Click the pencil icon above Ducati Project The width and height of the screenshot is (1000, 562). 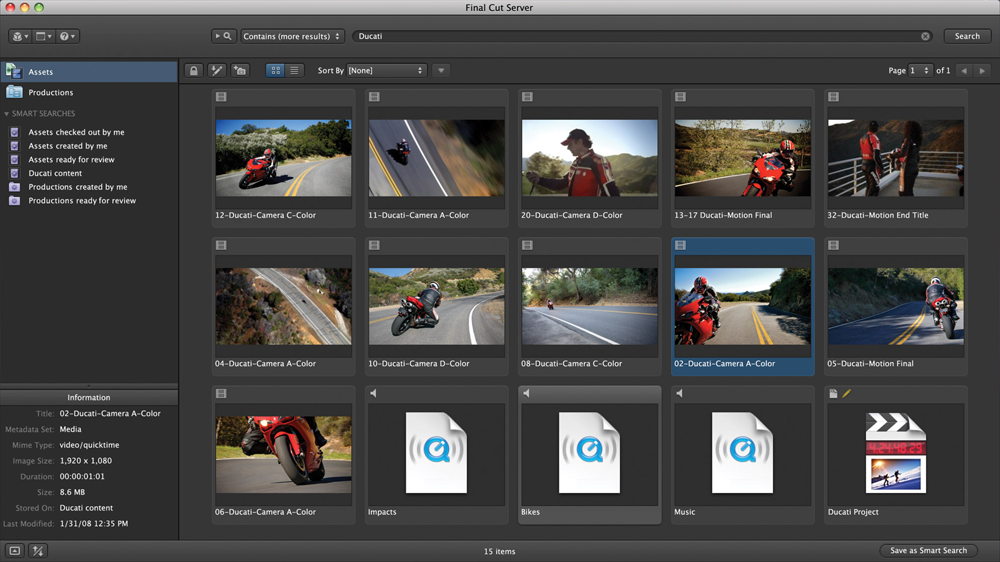tap(846, 394)
